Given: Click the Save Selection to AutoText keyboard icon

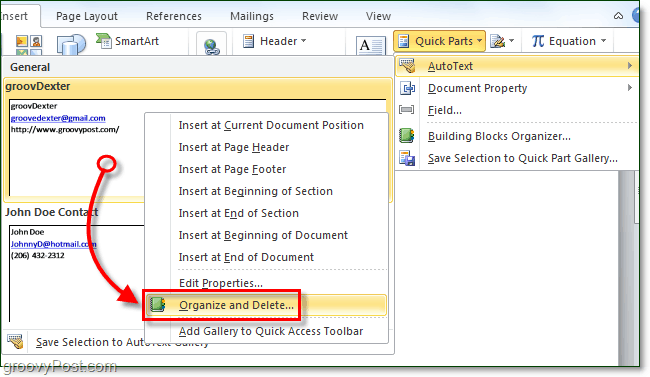Looking at the screenshot, I should point(15,342).
